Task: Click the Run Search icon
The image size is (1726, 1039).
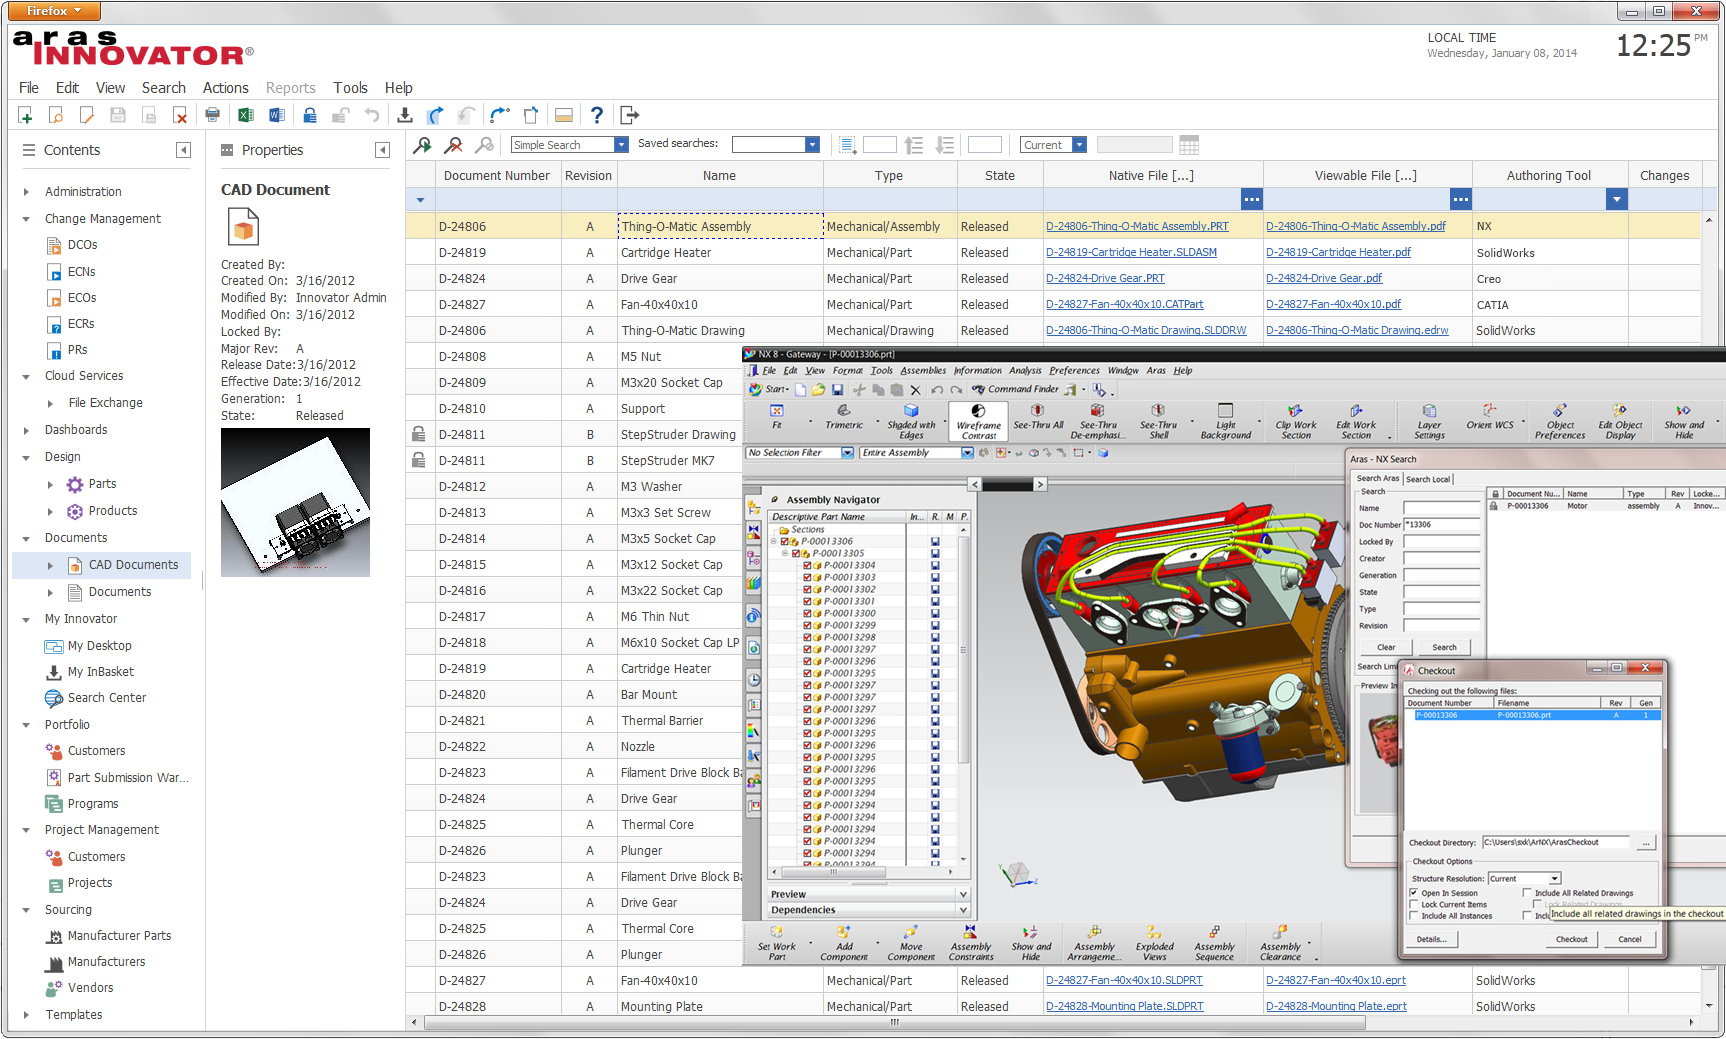Action: pyautogui.click(x=423, y=145)
